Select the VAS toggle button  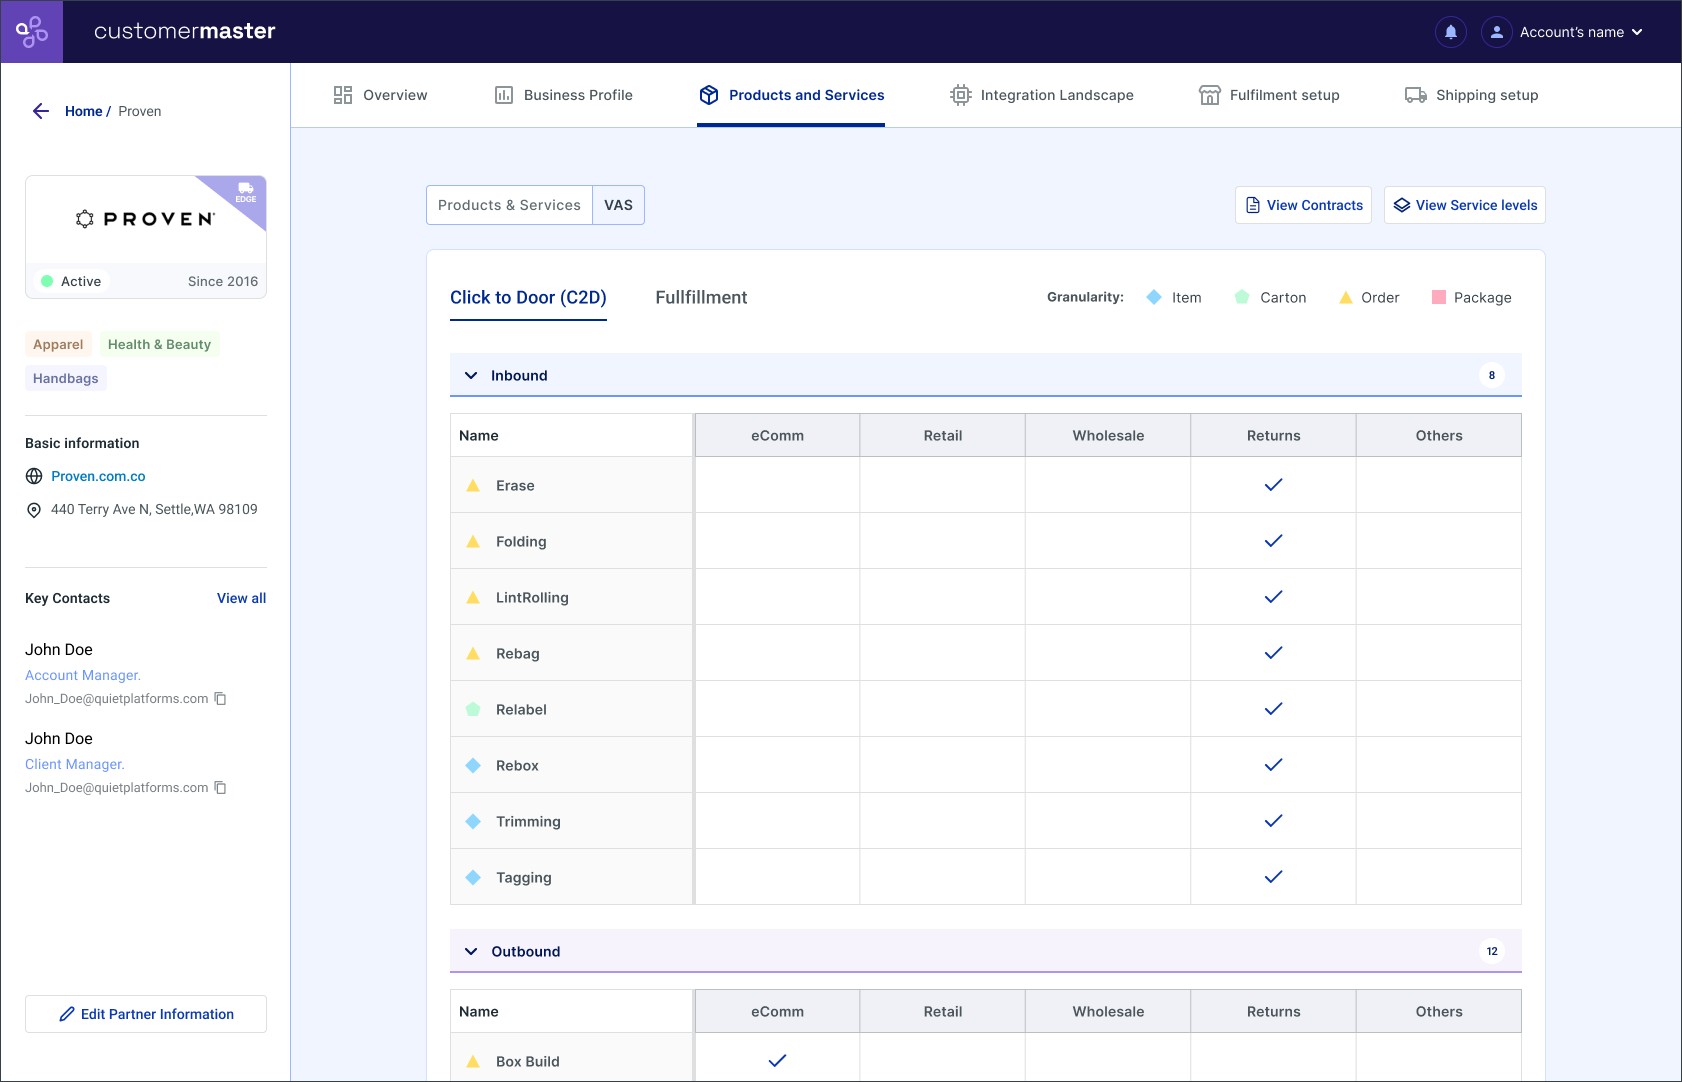pyautogui.click(x=618, y=205)
